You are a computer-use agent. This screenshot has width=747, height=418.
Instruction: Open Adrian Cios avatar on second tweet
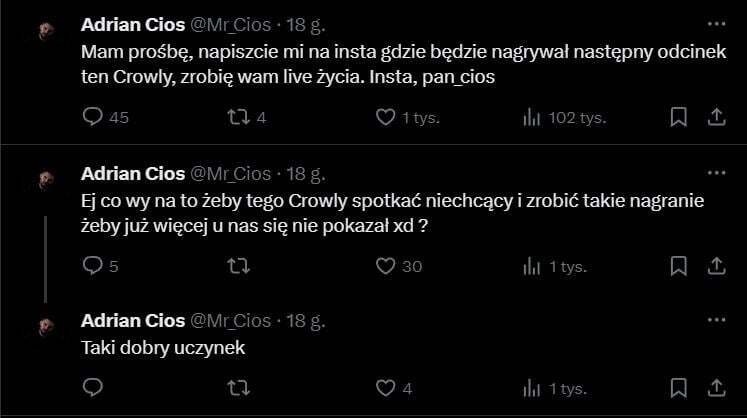(46, 179)
